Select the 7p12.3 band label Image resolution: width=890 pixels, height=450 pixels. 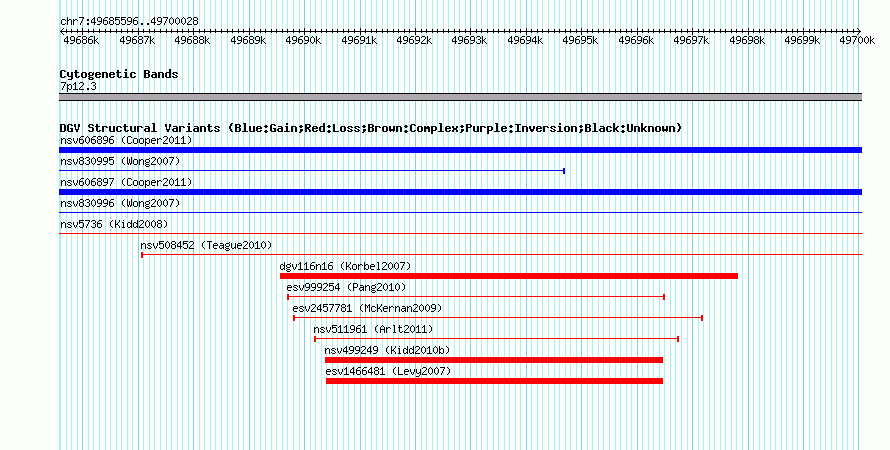pos(78,86)
